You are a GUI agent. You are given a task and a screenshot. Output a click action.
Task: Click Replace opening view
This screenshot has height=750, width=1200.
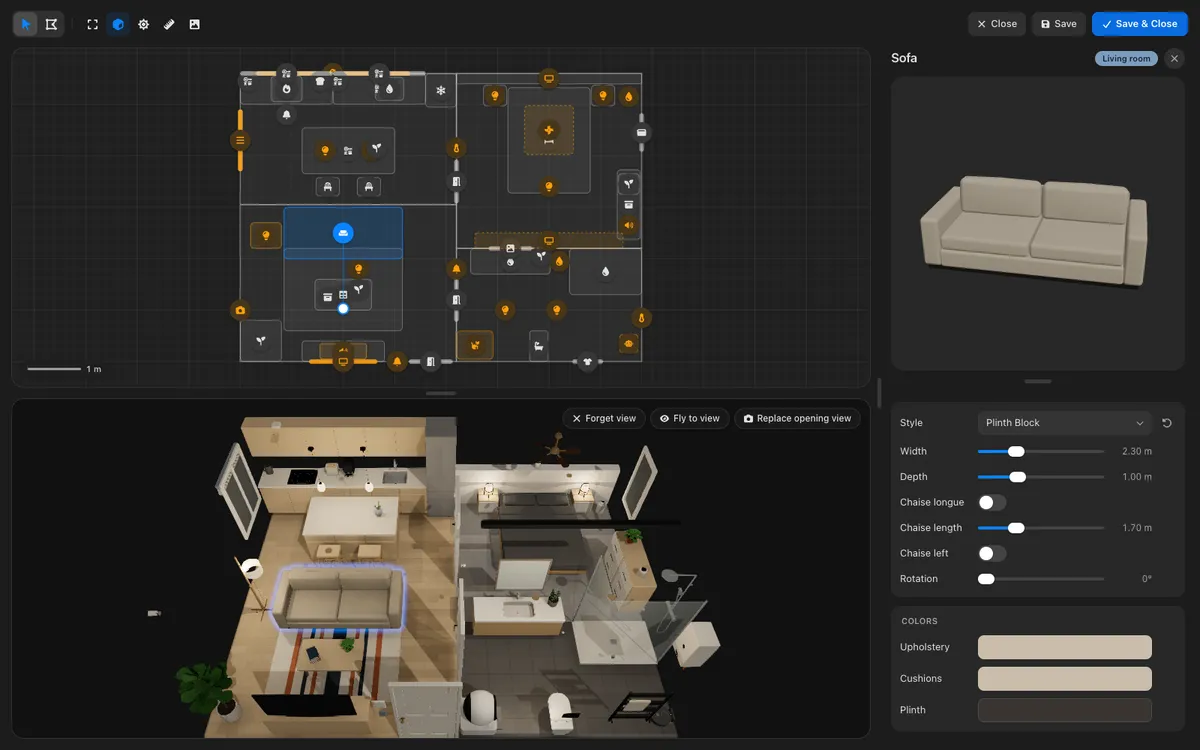pyautogui.click(x=798, y=418)
